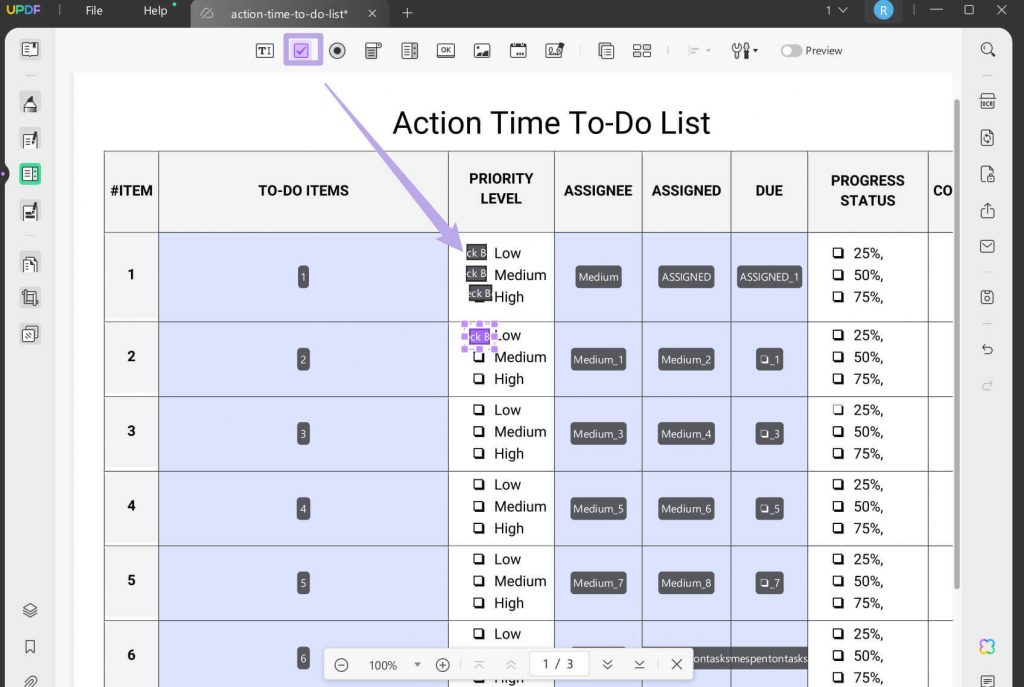Viewport: 1024px width, 687px height.
Task: Select the Signature field tool
Action: 554,50
